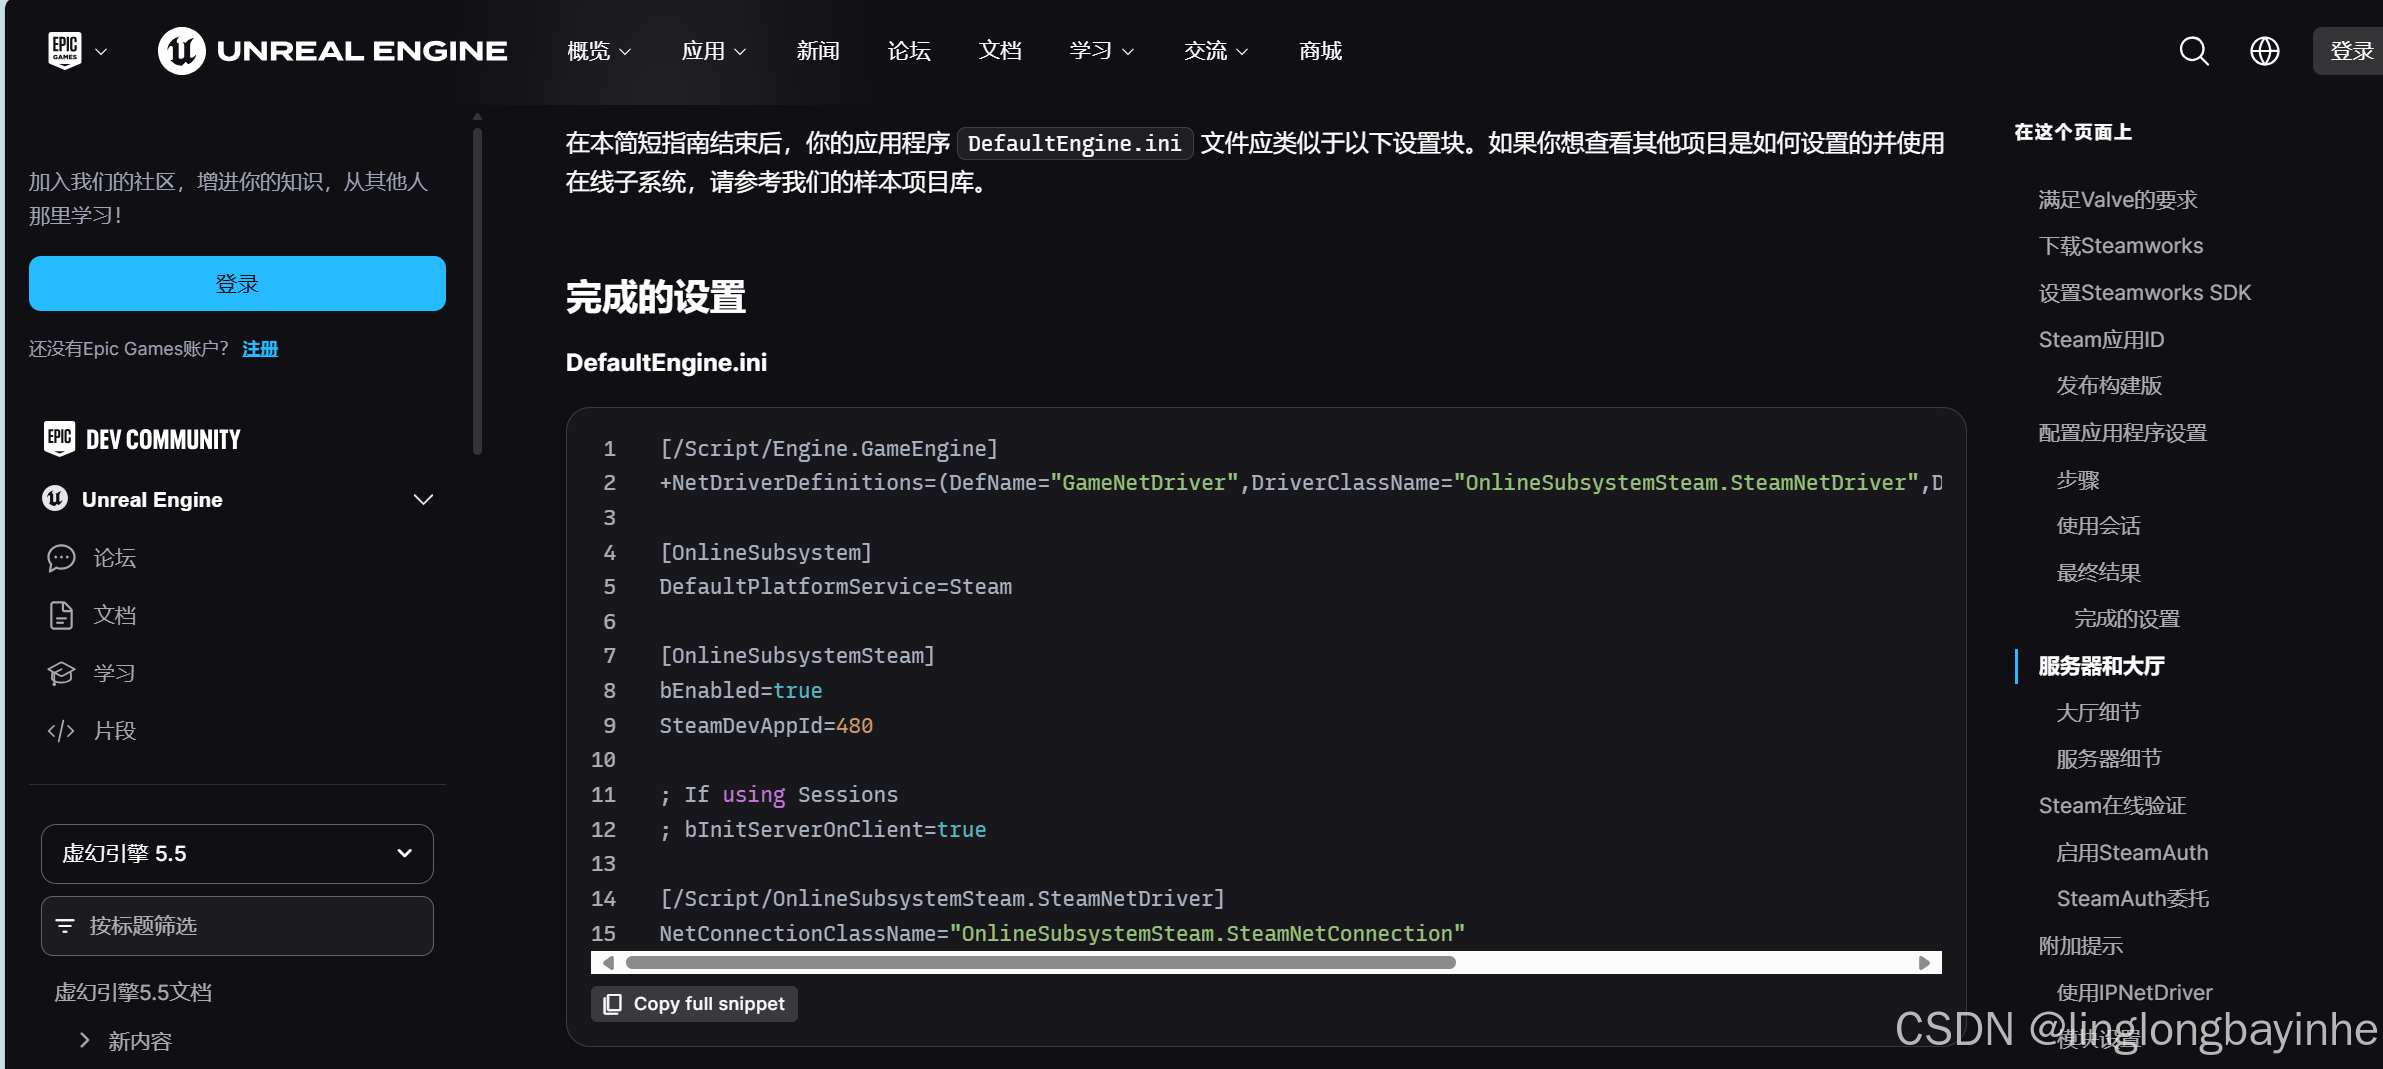Open the top nav 文档 item
Viewport: 2383px width, 1069px height.
point(1000,51)
